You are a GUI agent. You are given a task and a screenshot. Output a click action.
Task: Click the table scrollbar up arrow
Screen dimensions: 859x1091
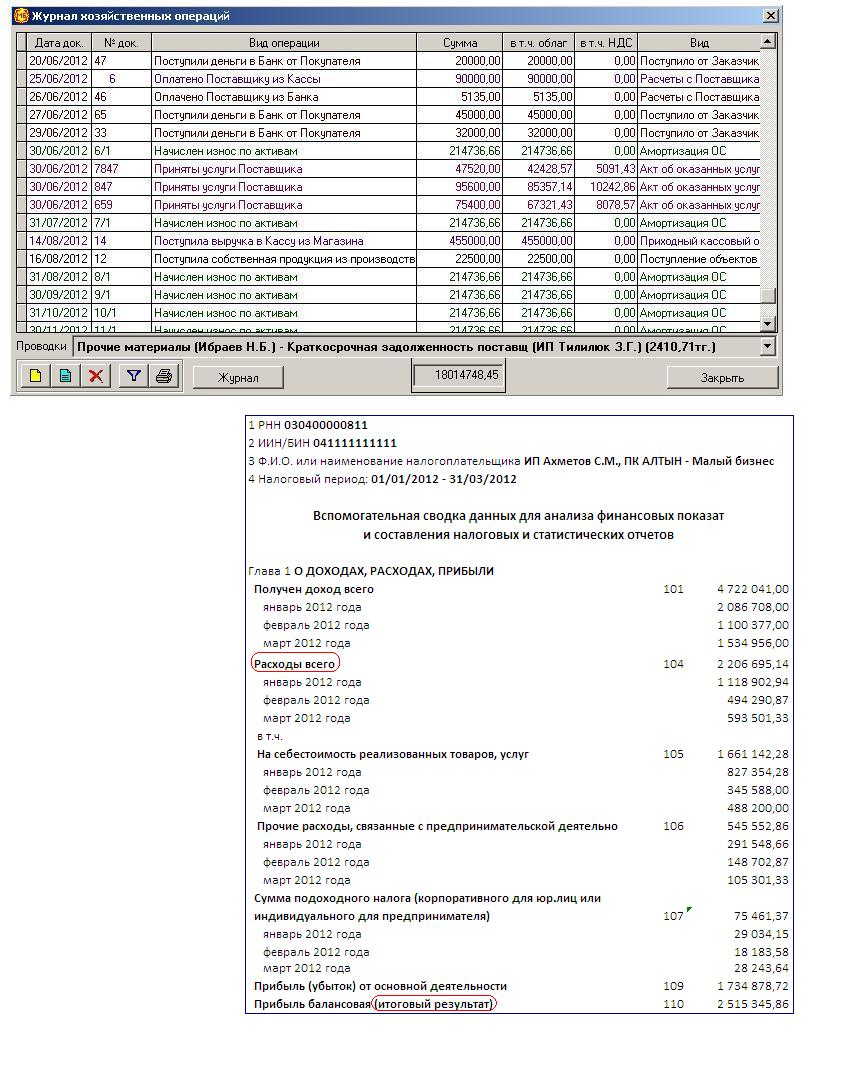click(x=768, y=41)
